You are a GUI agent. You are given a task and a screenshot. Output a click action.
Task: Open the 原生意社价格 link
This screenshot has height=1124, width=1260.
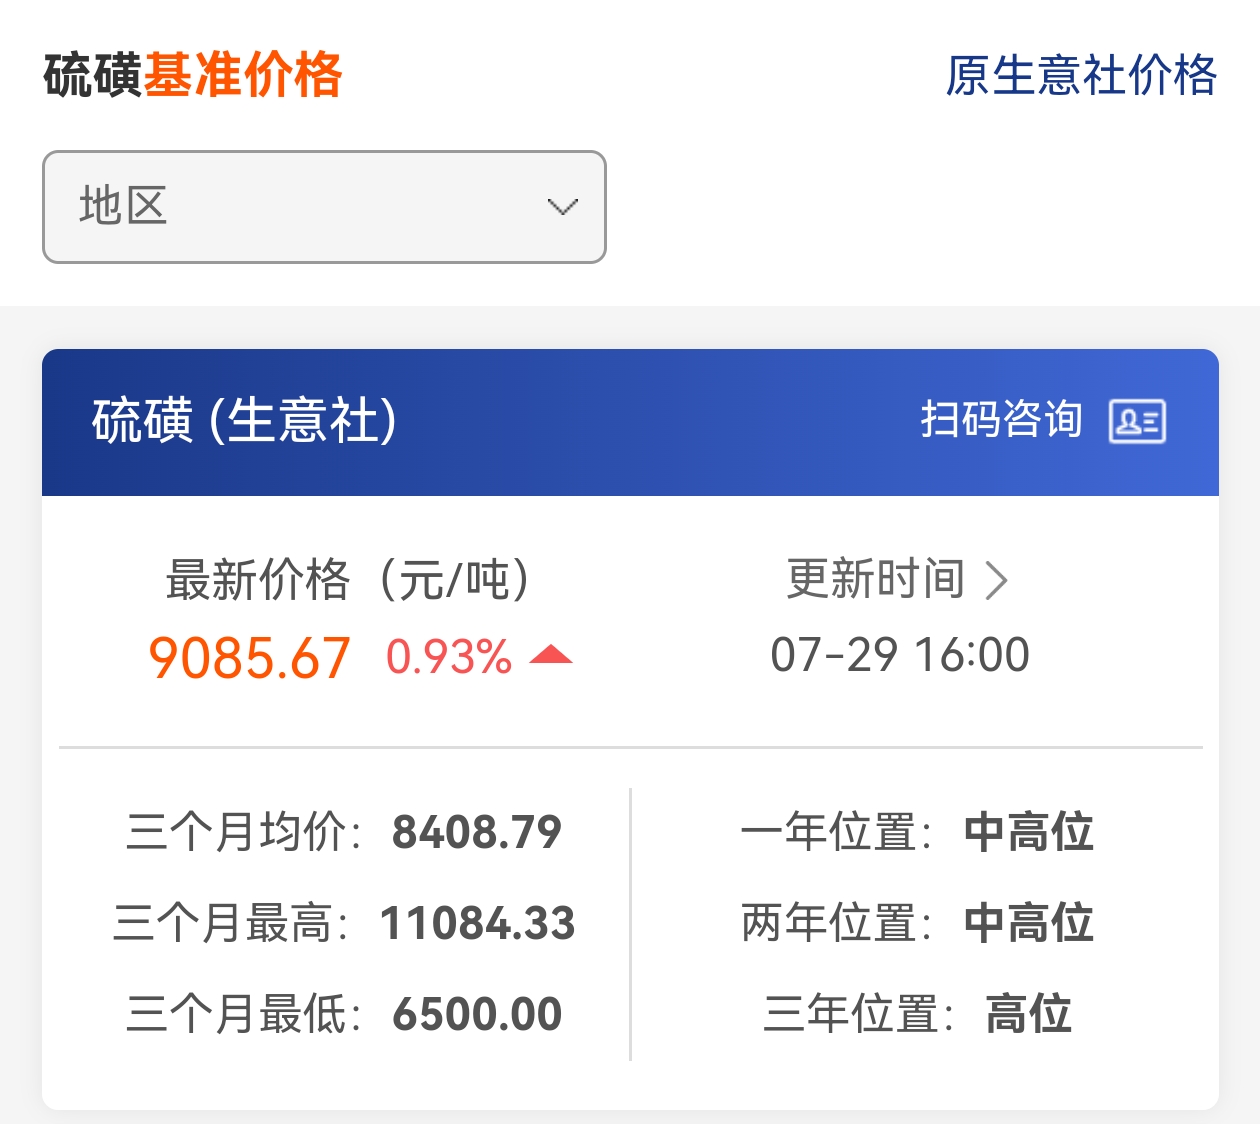pos(1081,76)
